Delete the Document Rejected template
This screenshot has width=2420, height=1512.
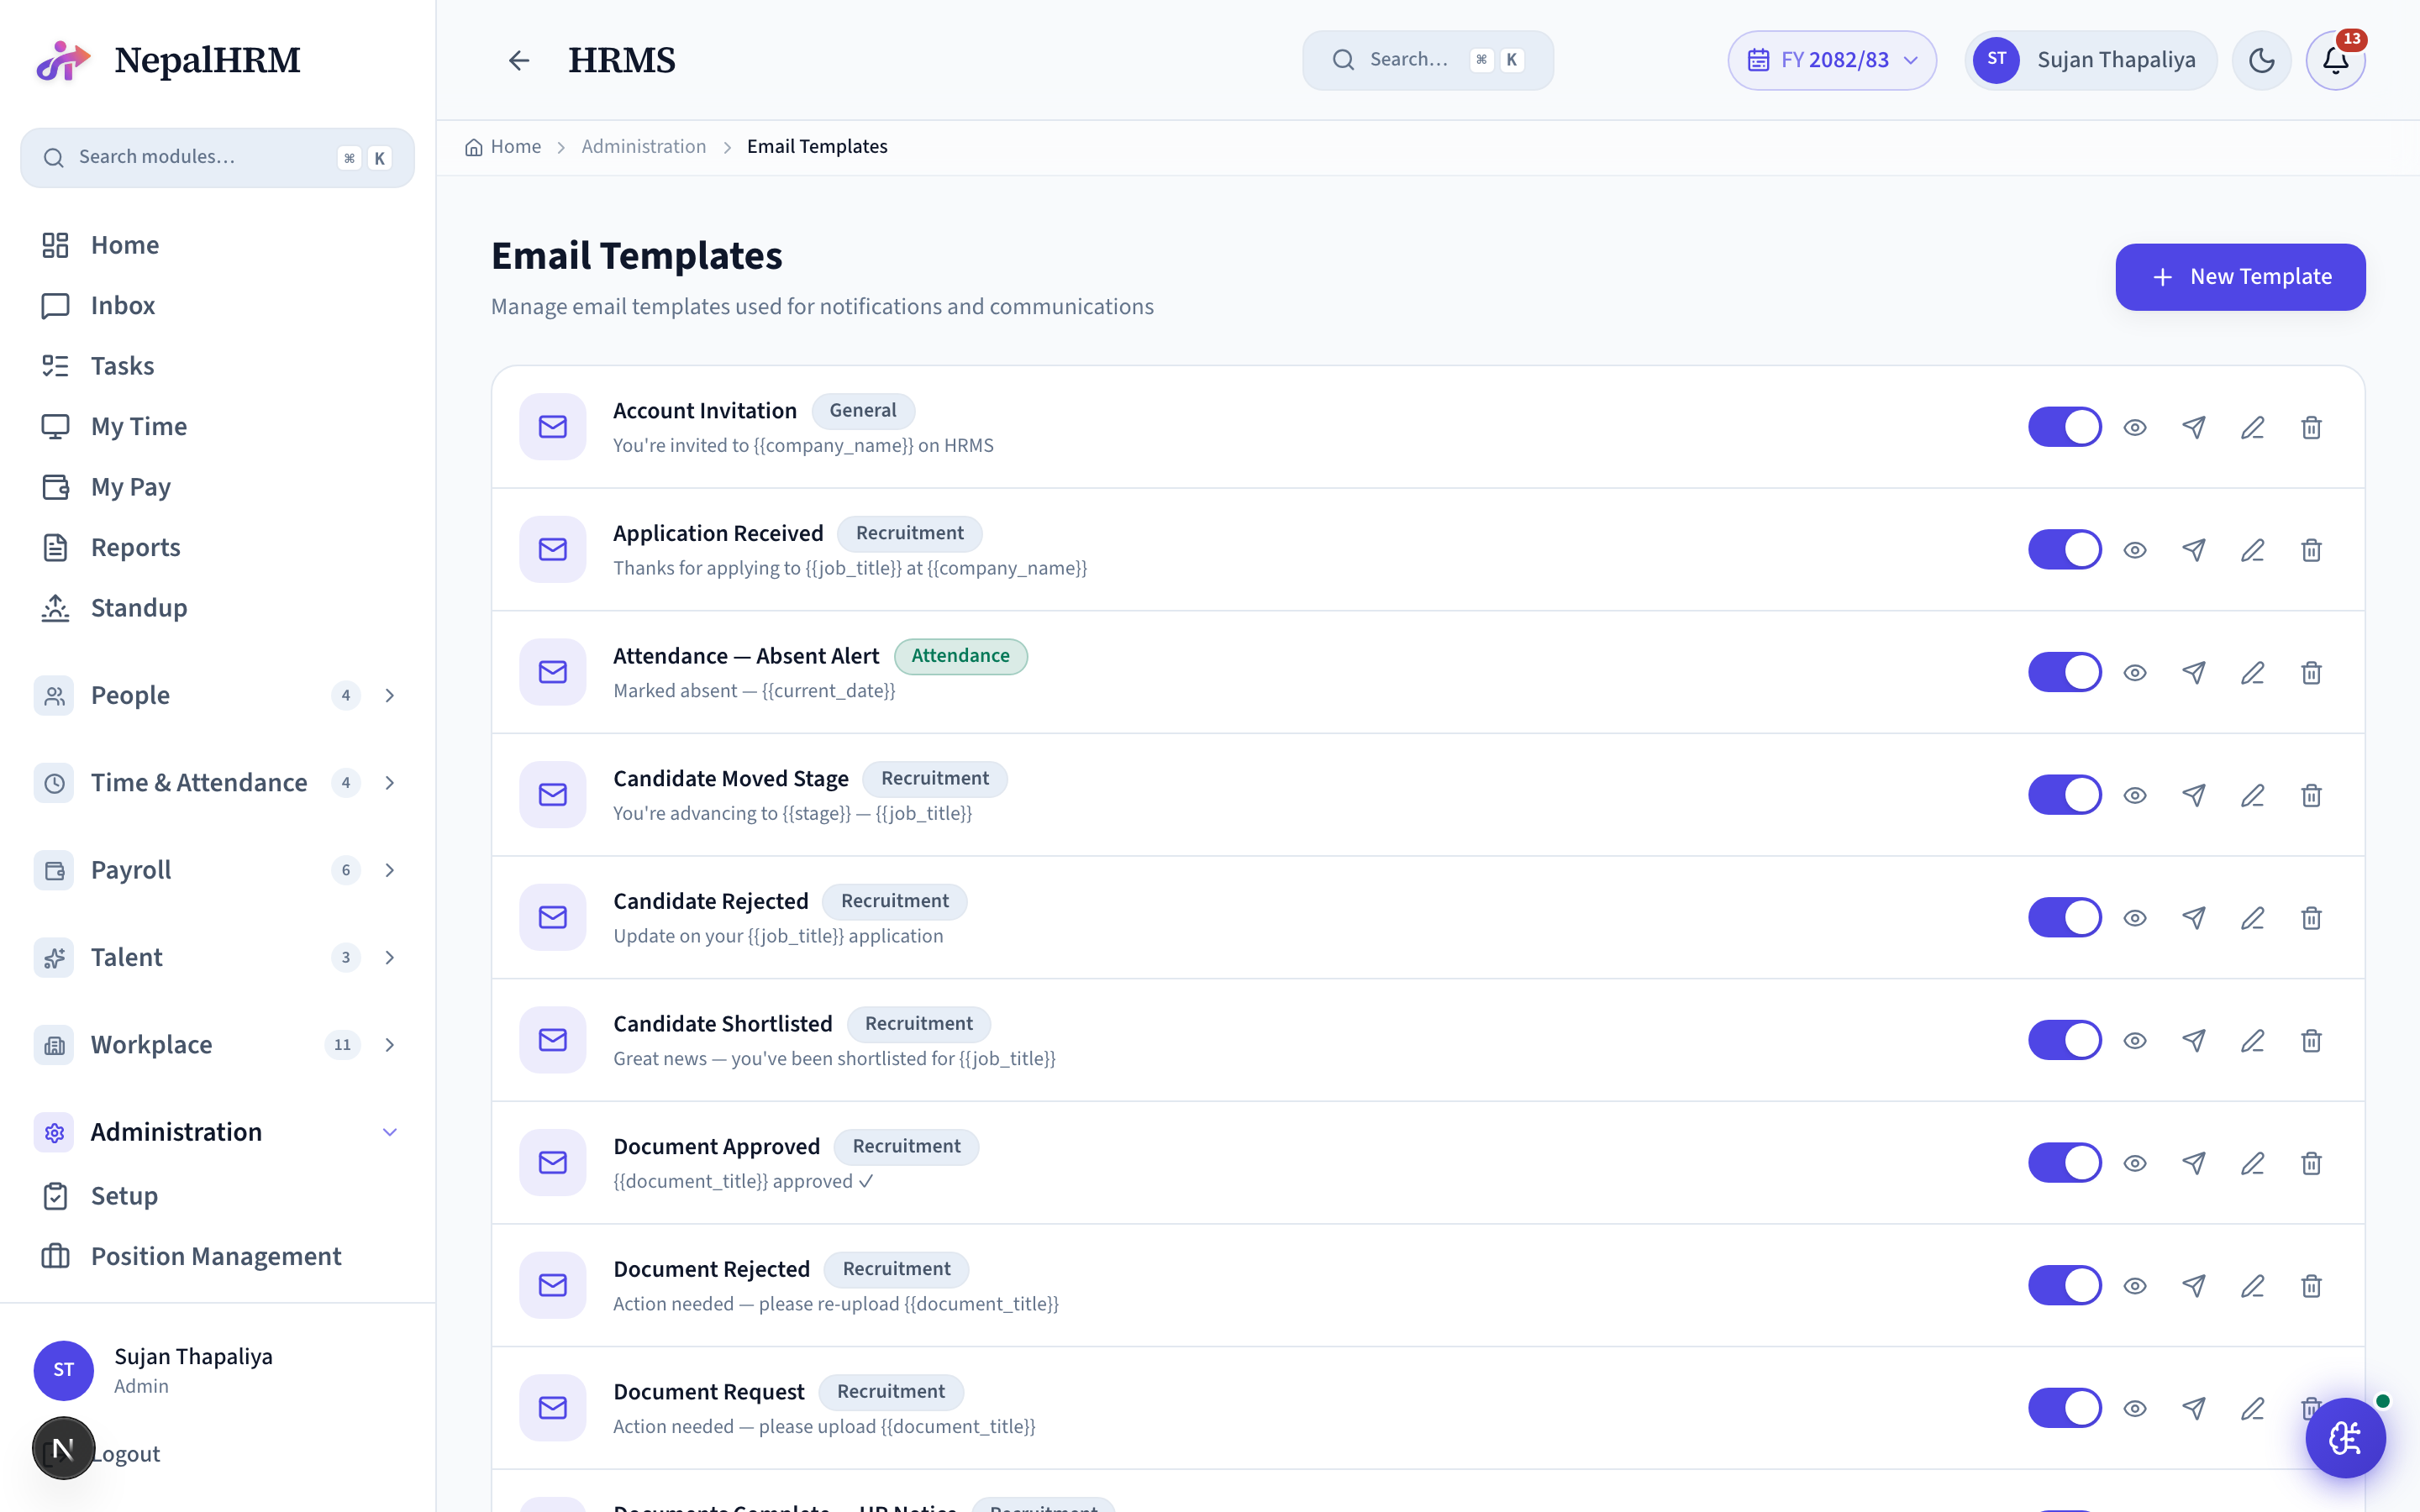click(x=2311, y=1286)
